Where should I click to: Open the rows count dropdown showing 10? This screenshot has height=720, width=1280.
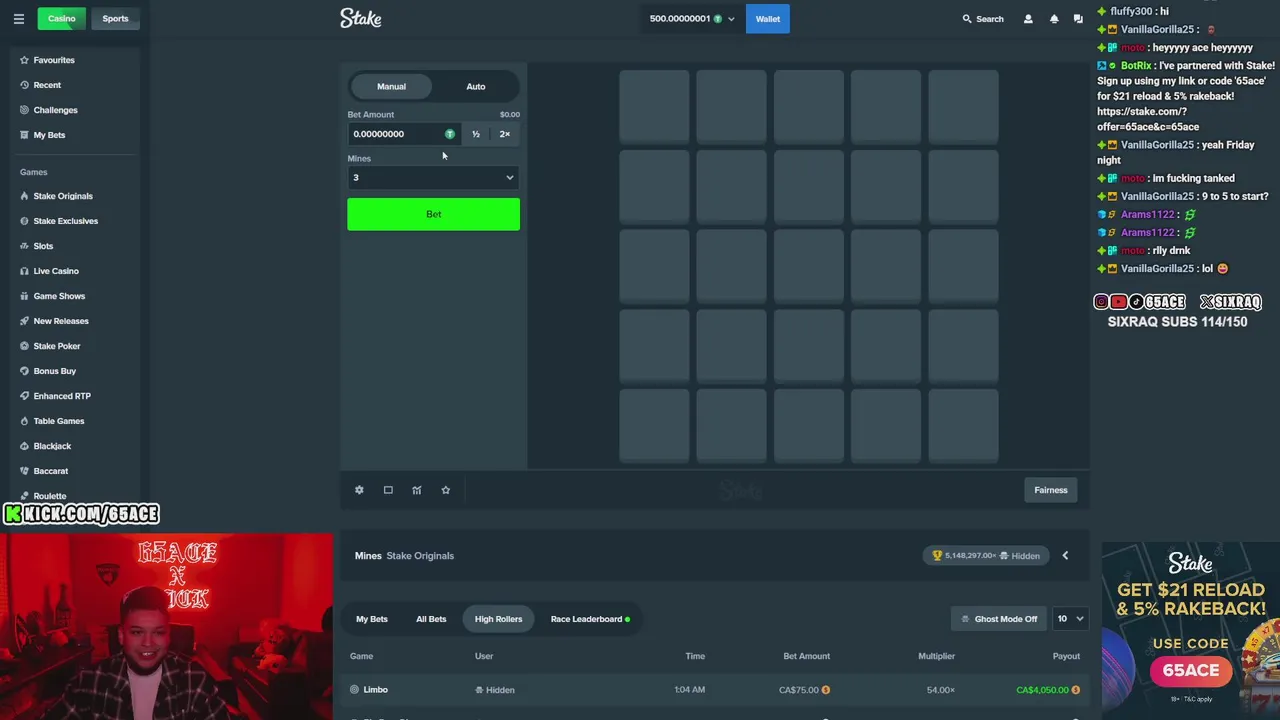point(1070,619)
